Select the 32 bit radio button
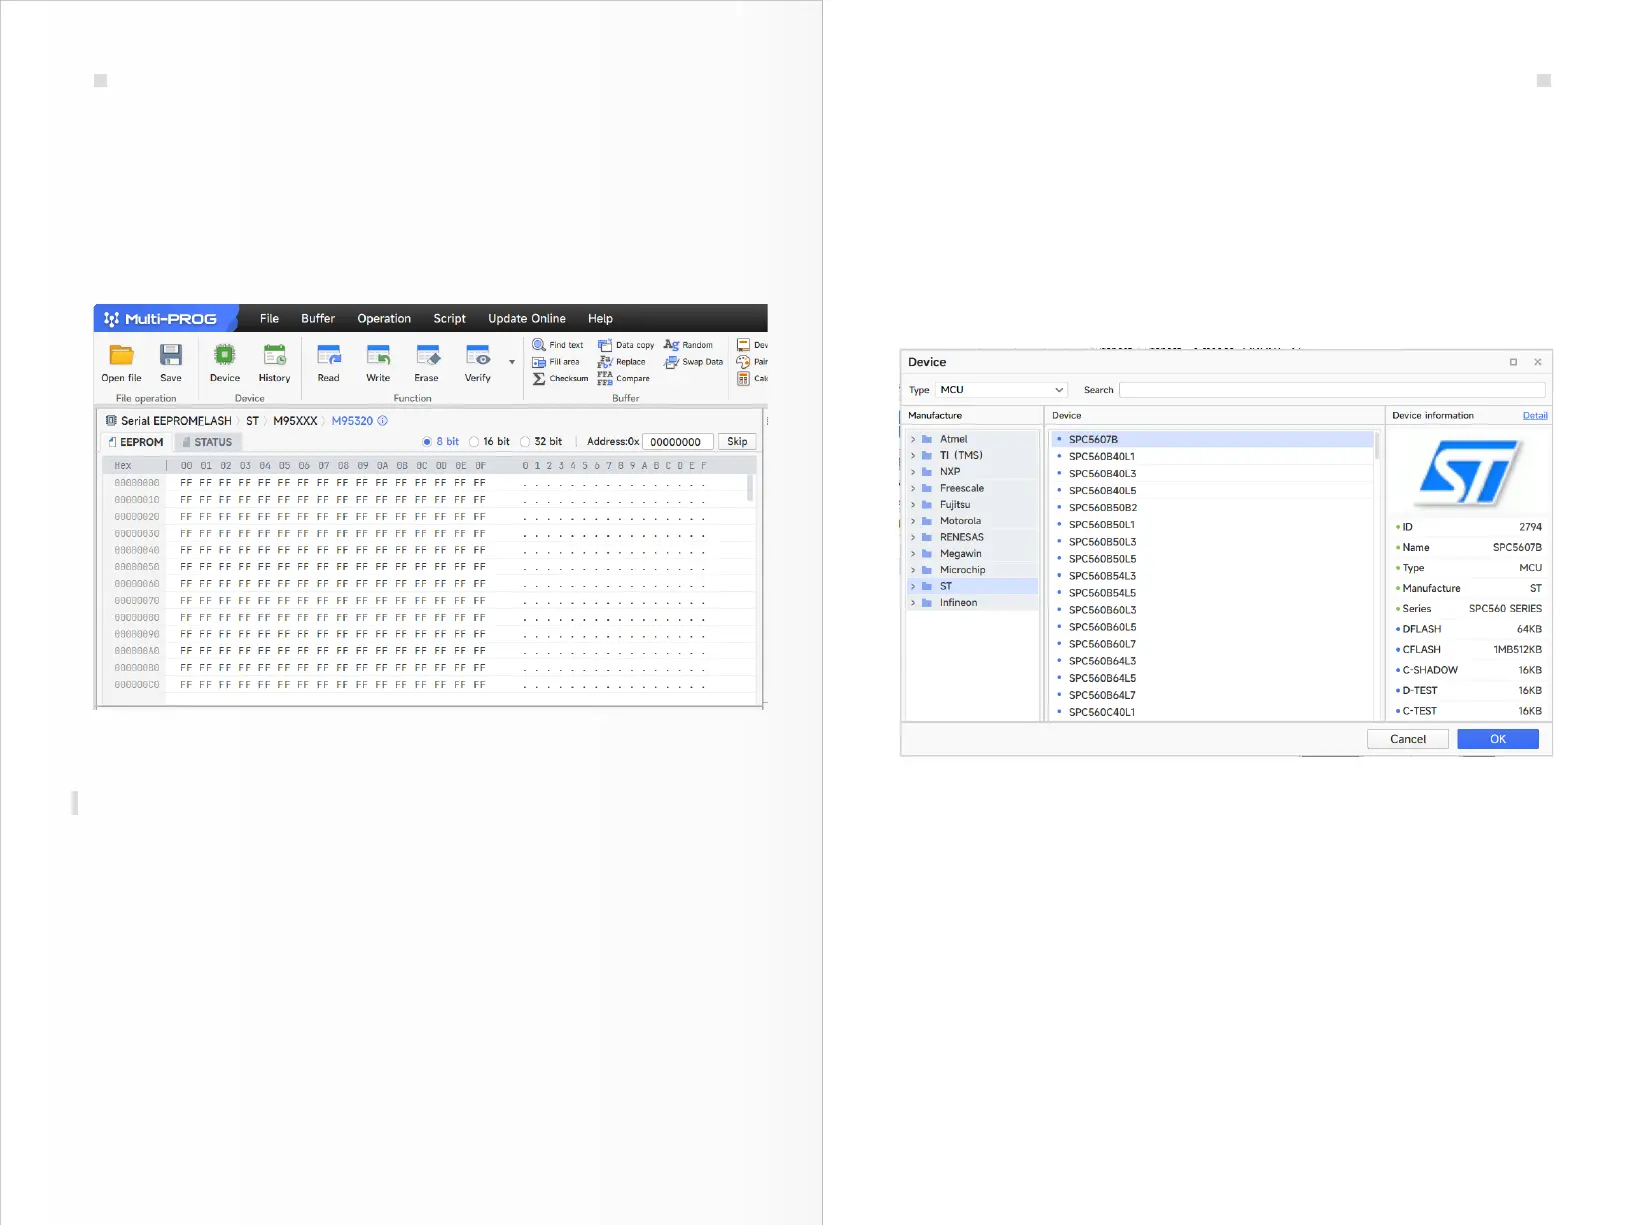Image resolution: width=1644 pixels, height=1225 pixels. [525, 442]
